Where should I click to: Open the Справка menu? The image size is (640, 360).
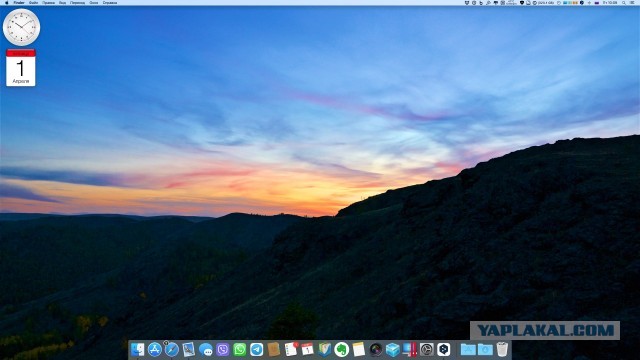pos(110,2)
